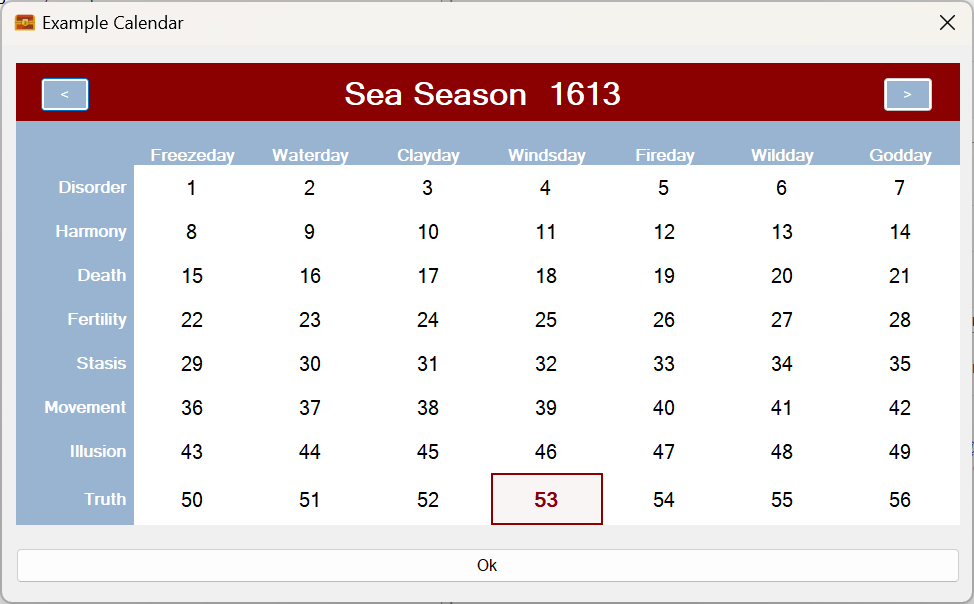Close the Example Calendar window
The width and height of the screenshot is (974, 604).
pyautogui.click(x=947, y=23)
